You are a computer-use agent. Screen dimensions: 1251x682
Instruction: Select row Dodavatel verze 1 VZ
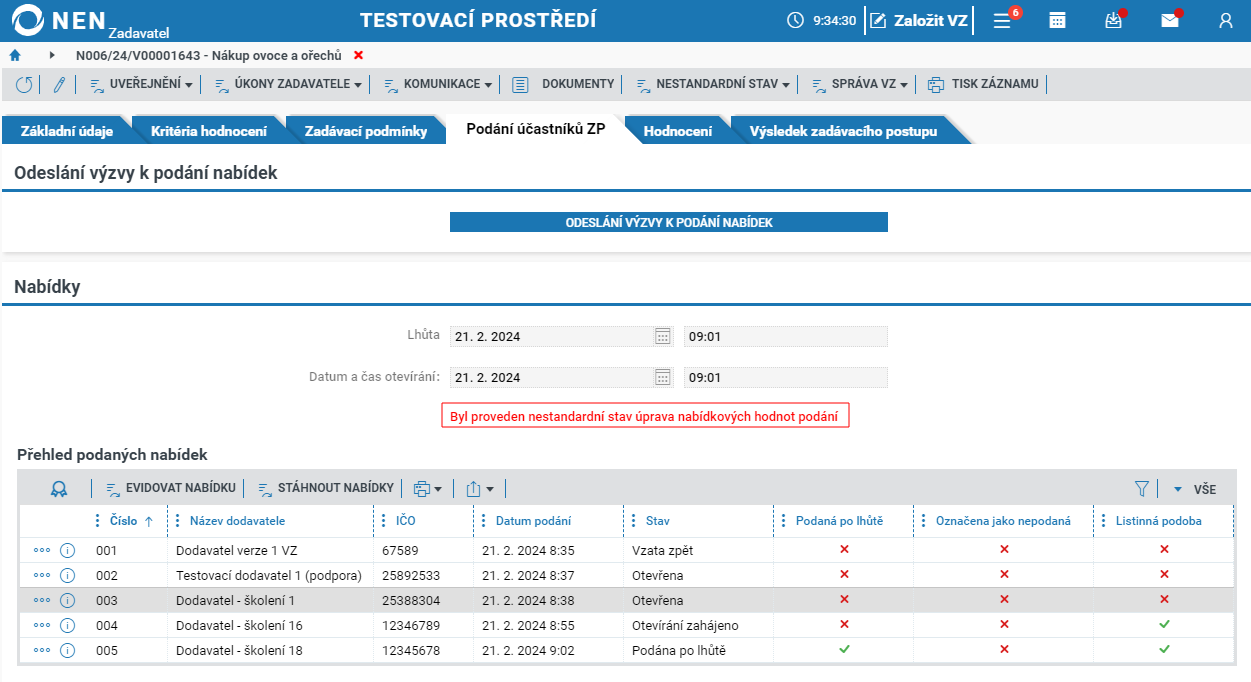point(627,550)
